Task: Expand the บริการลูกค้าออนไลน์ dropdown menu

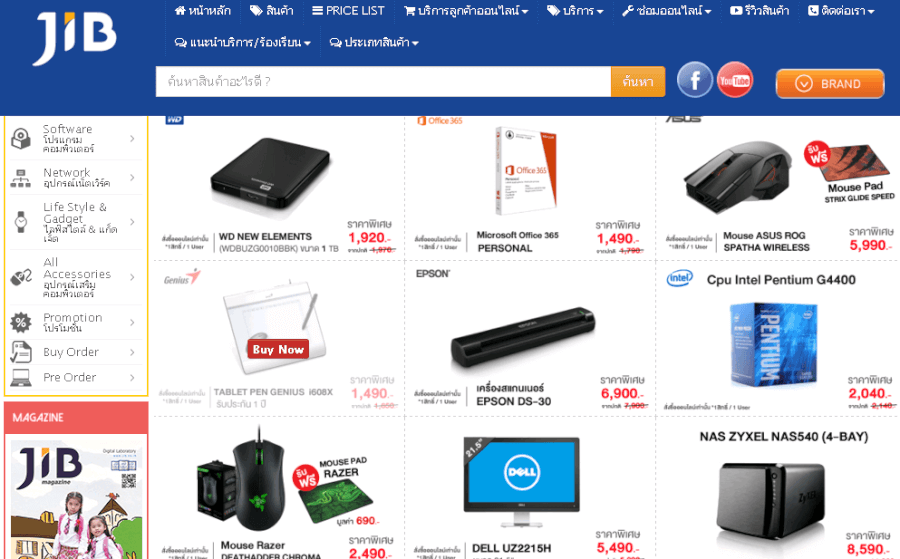Action: pyautogui.click(x=466, y=11)
